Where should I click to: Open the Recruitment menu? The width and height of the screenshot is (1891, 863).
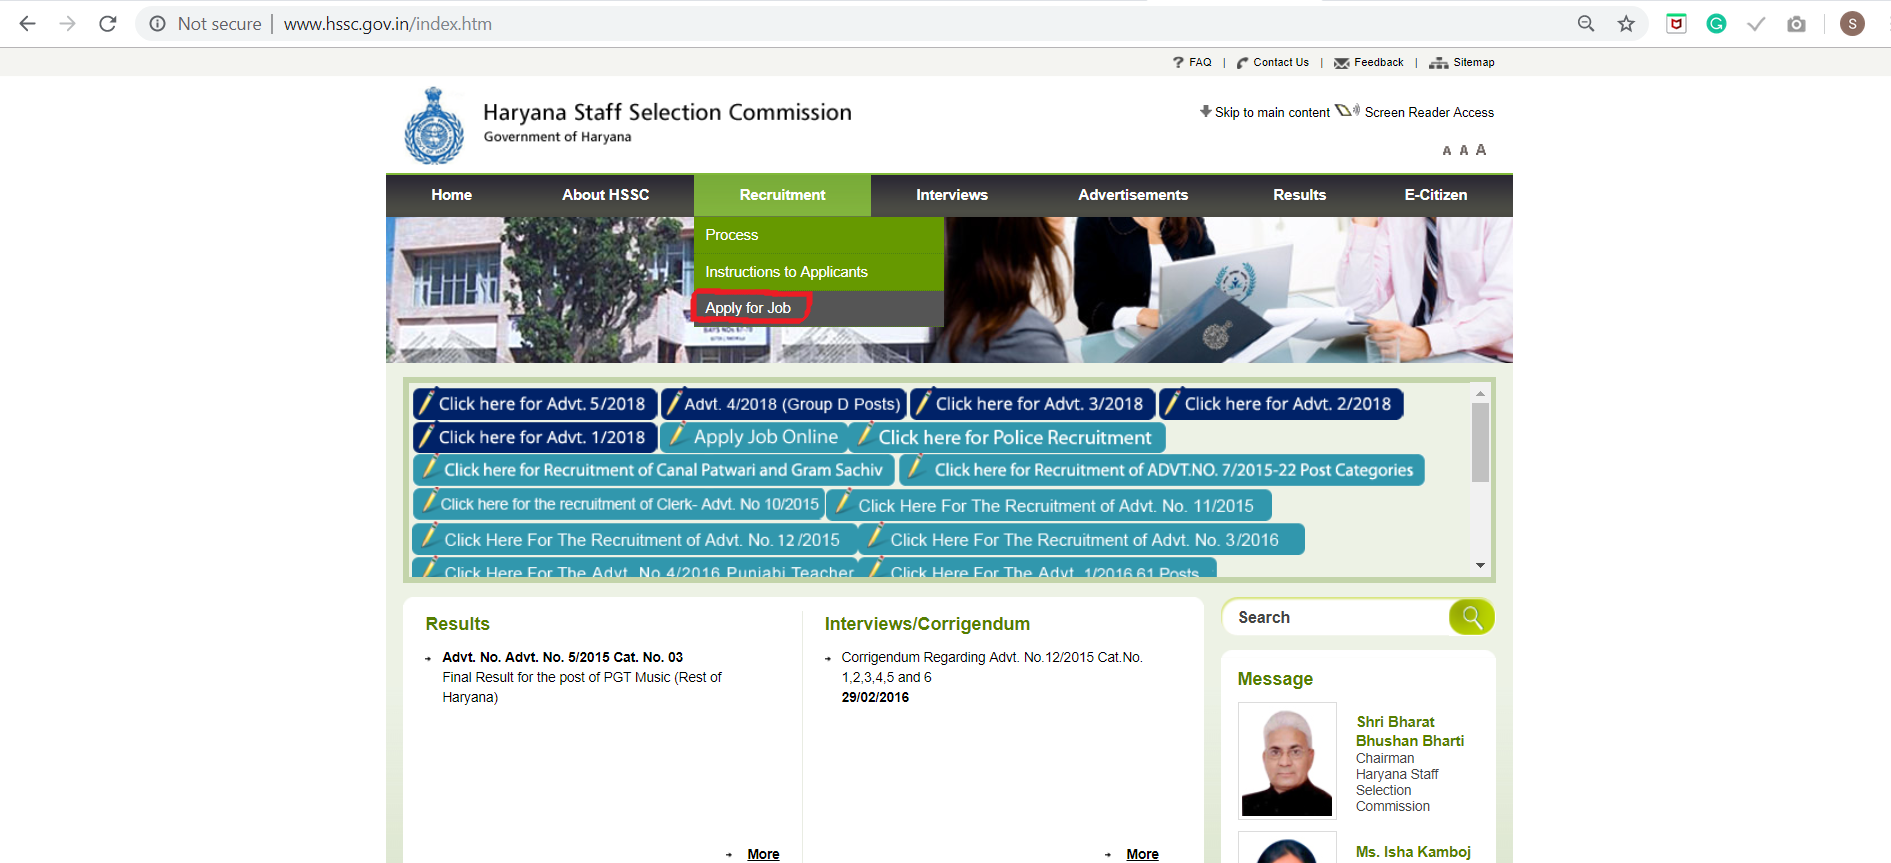[782, 195]
